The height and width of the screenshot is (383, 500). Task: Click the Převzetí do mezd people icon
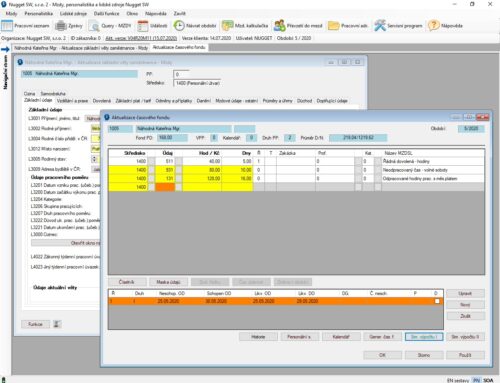[279, 26]
